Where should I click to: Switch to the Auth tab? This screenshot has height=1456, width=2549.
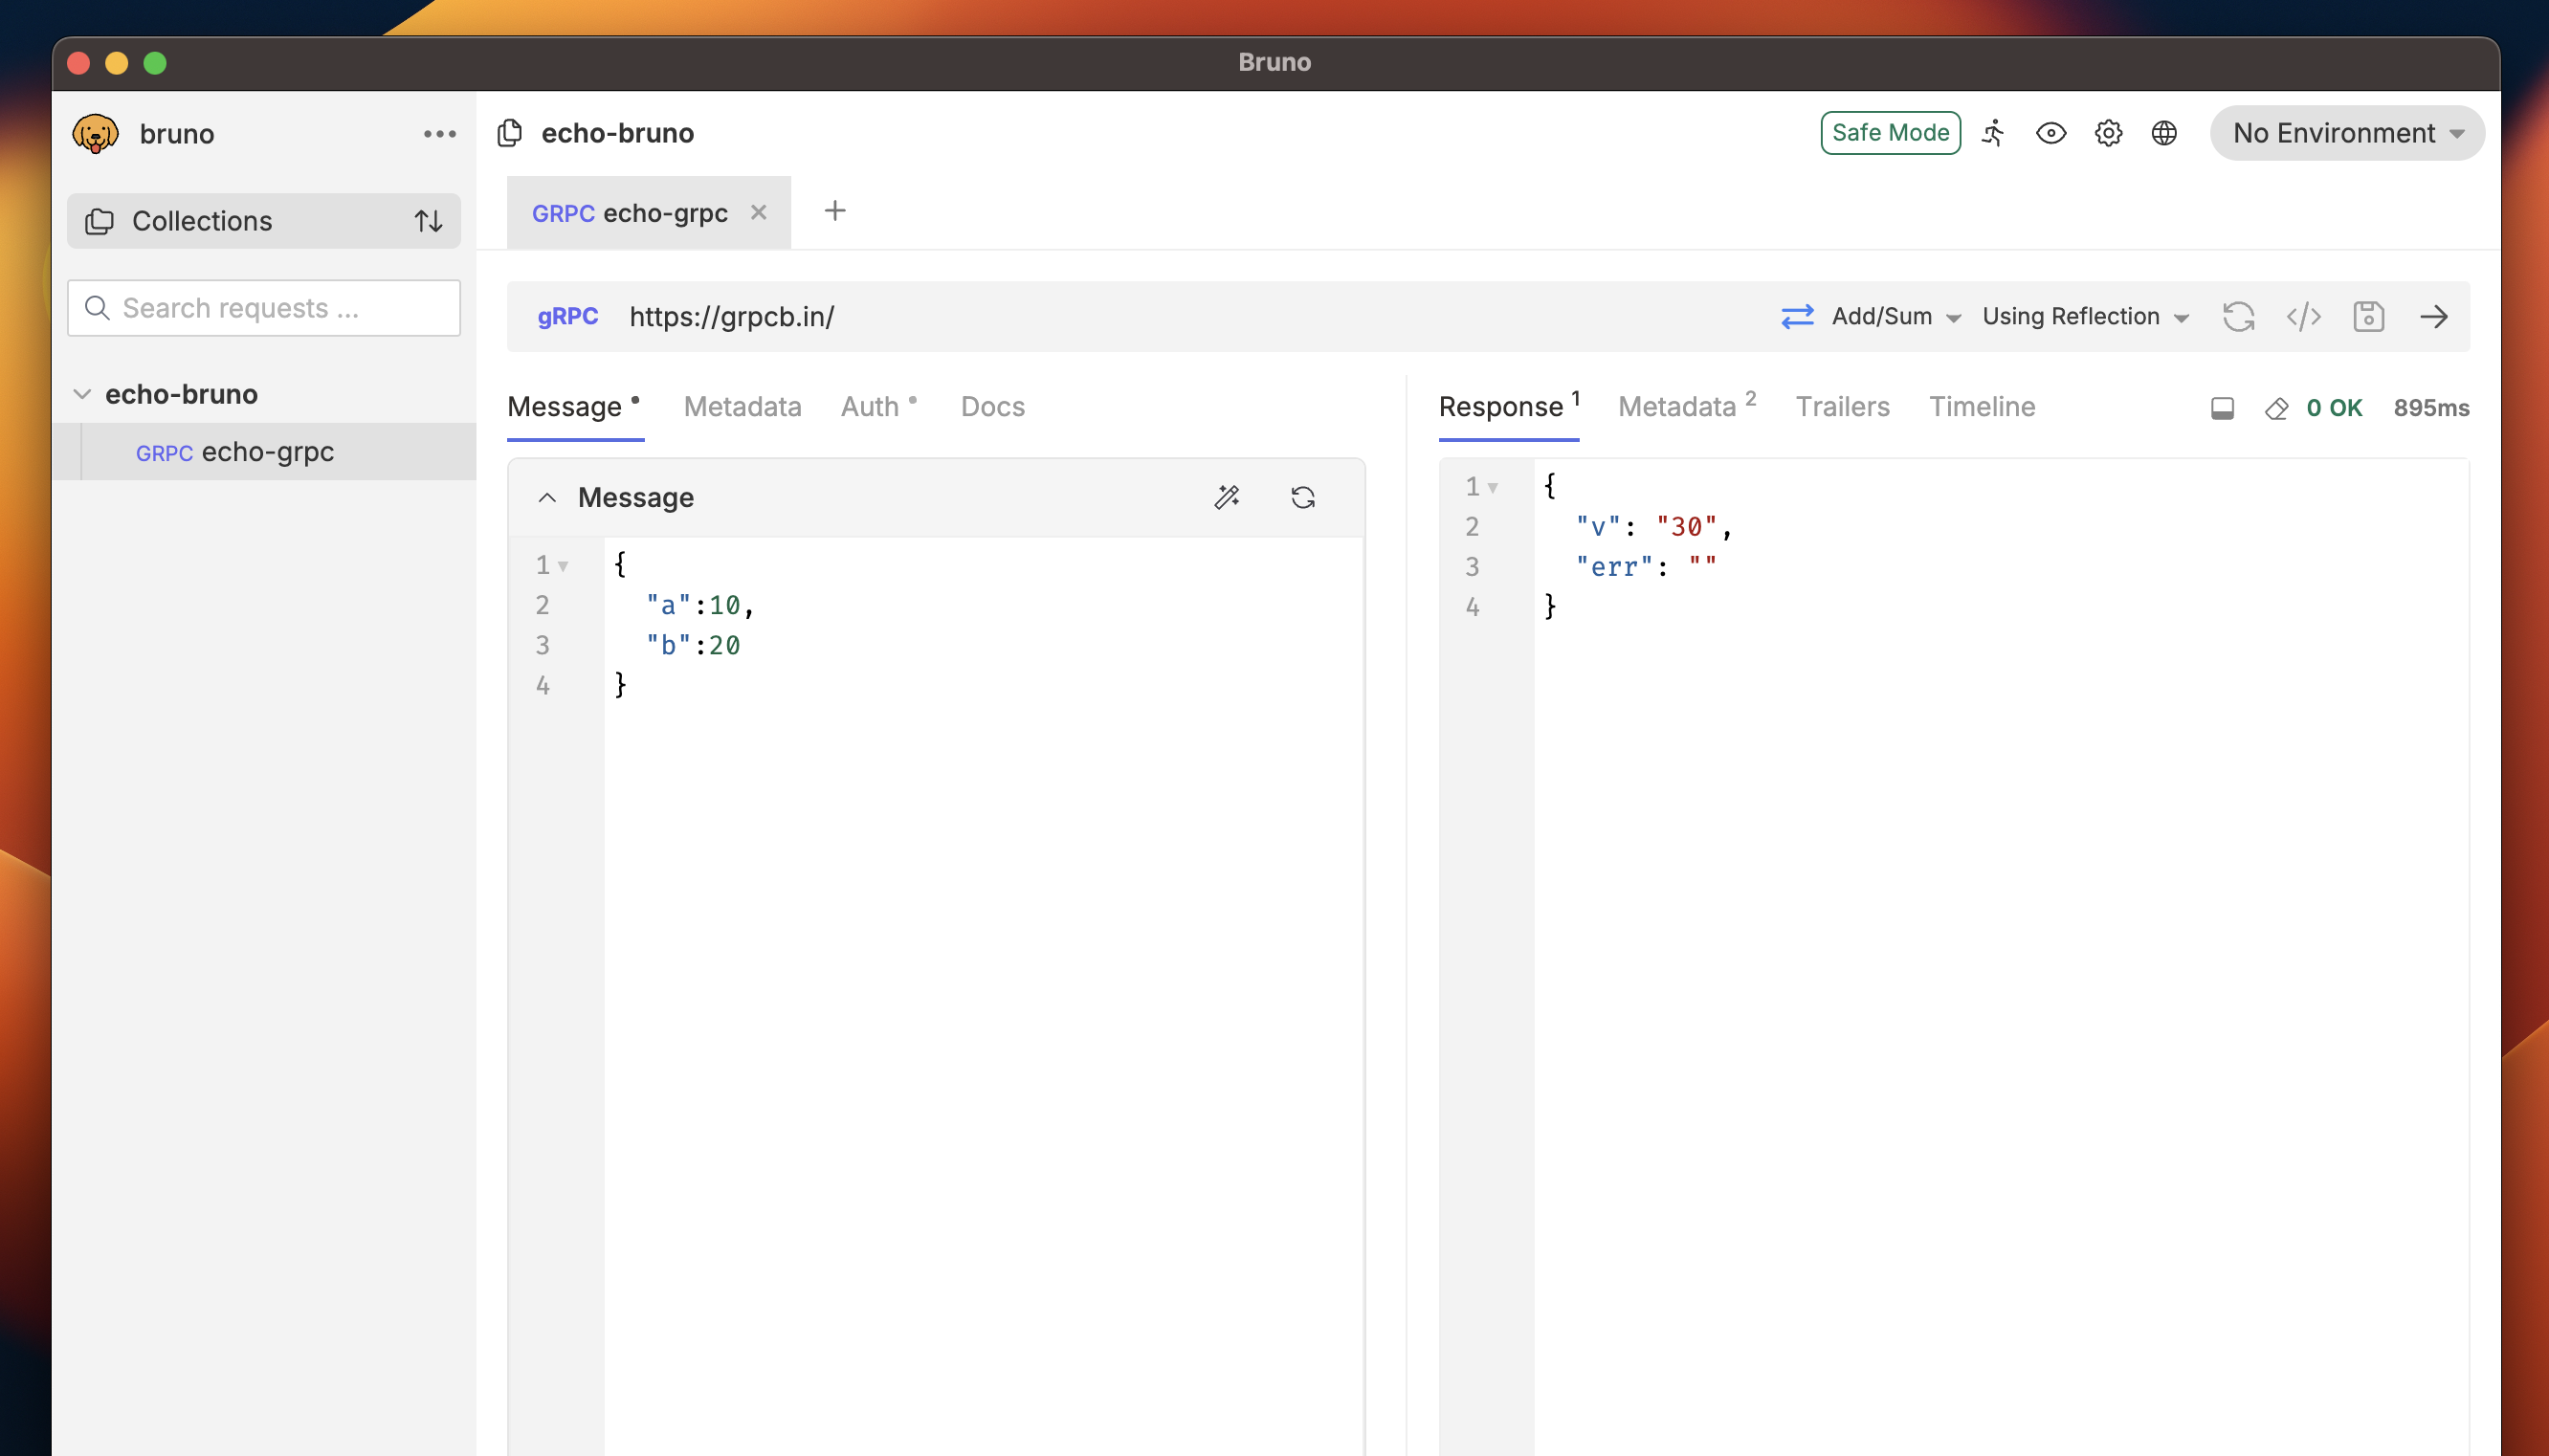pyautogui.click(x=869, y=407)
